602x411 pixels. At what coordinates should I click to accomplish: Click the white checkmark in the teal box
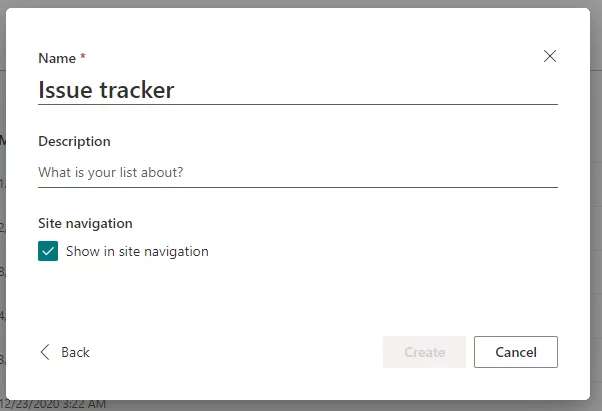point(48,251)
